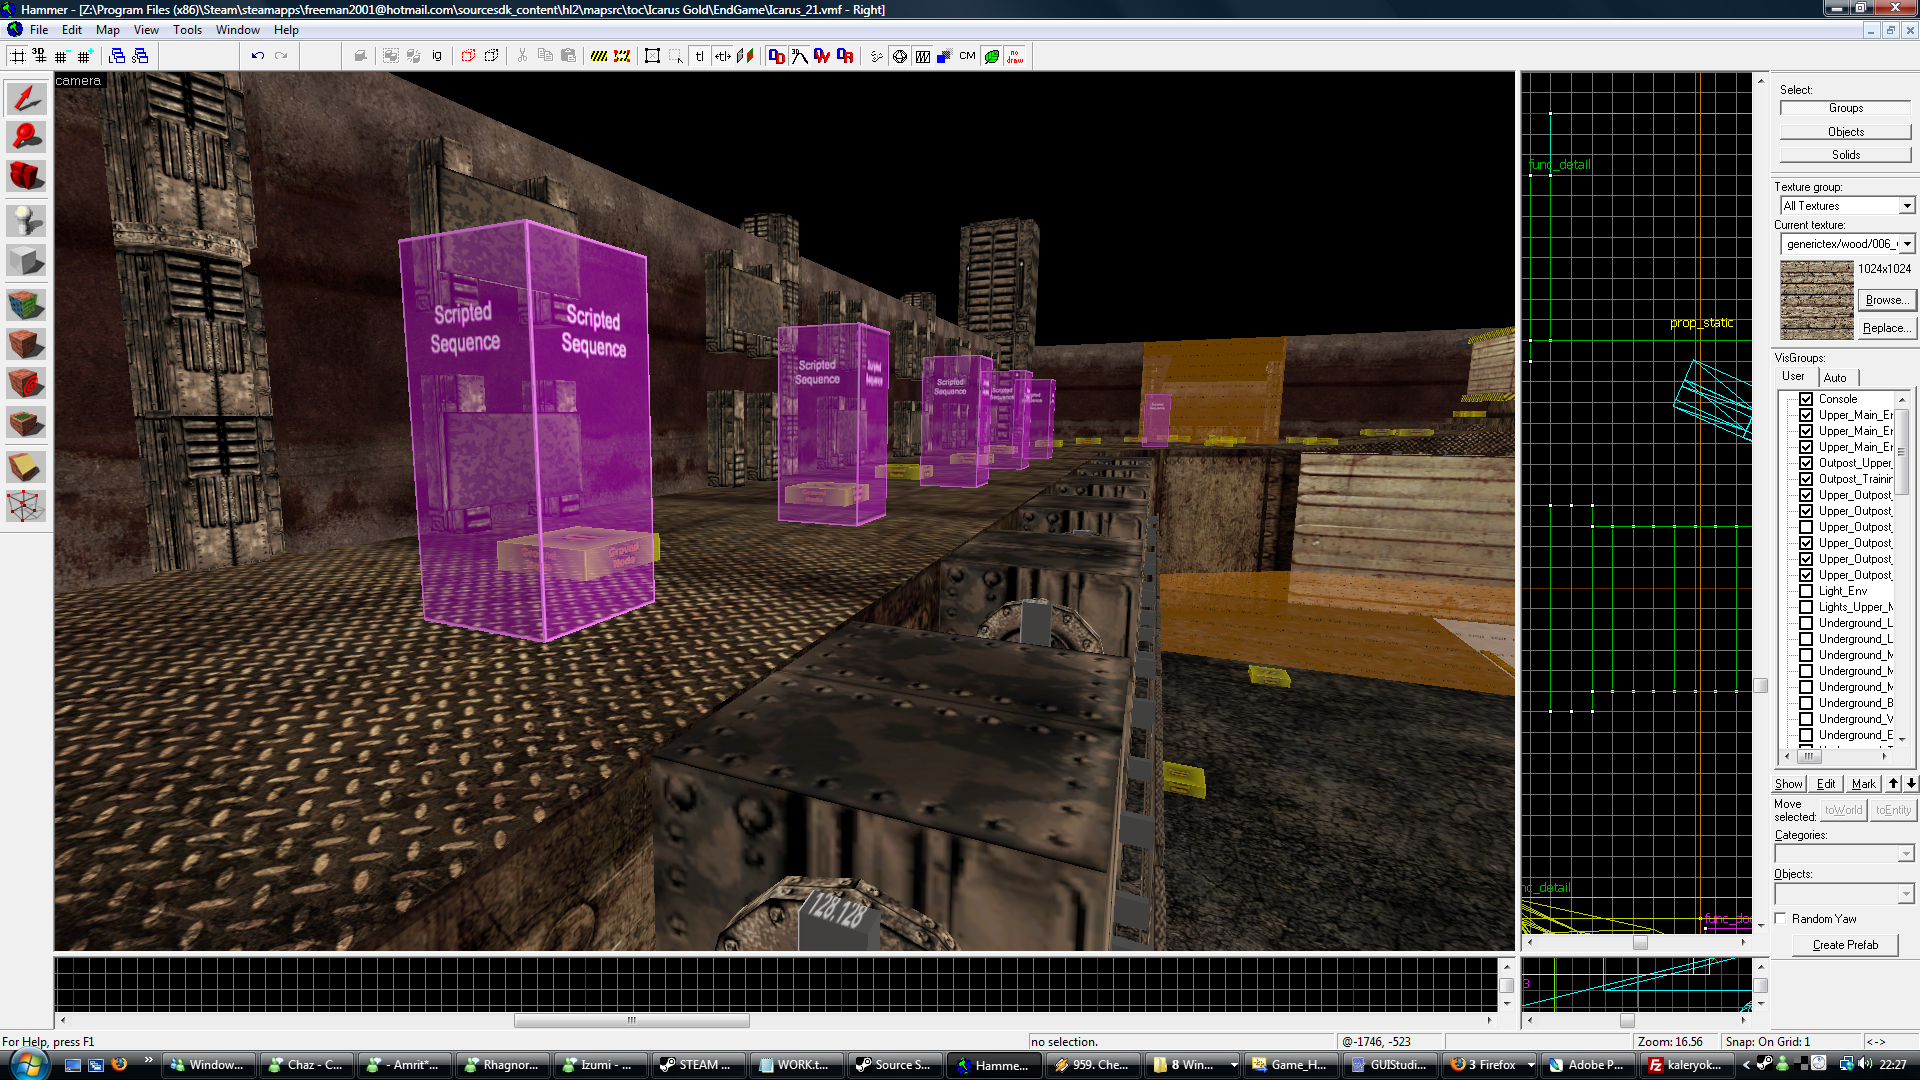Click the Windows Start orb
The image size is (1920, 1080).
pos(27,1063)
